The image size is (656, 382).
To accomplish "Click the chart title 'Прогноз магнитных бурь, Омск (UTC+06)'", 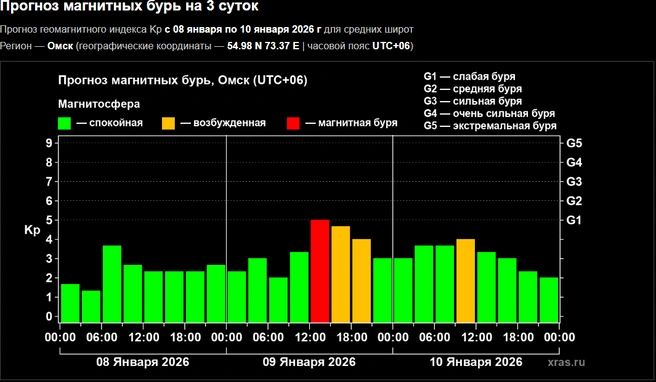I will (x=183, y=80).
